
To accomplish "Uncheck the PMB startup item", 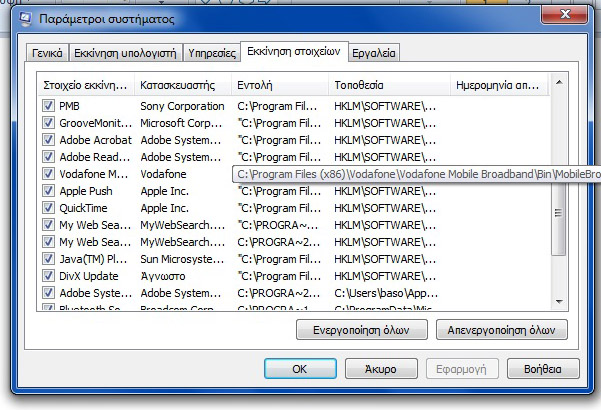I will 48,105.
